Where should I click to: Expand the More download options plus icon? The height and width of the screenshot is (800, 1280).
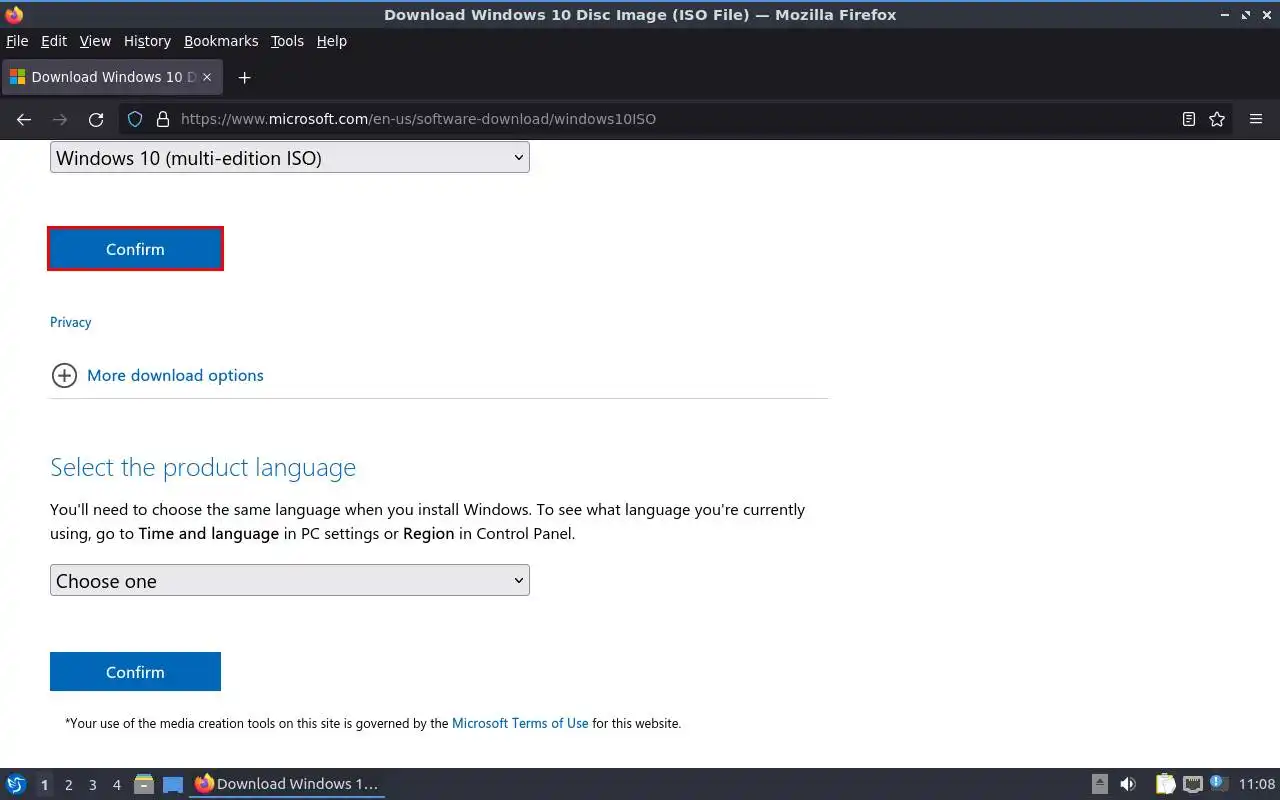[64, 375]
